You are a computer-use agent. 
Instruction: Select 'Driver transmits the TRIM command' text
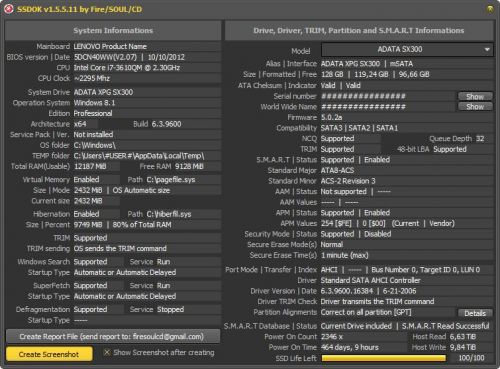click(x=377, y=302)
